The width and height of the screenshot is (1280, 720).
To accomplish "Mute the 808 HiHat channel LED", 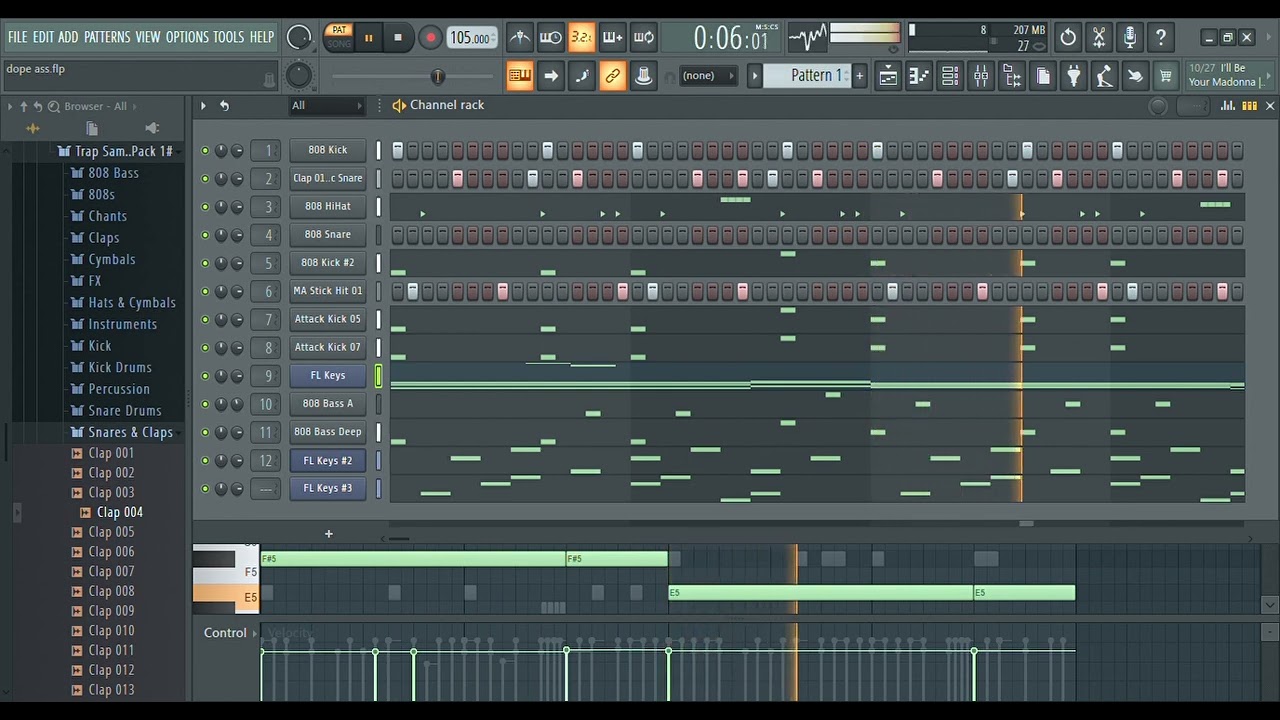I will point(205,207).
